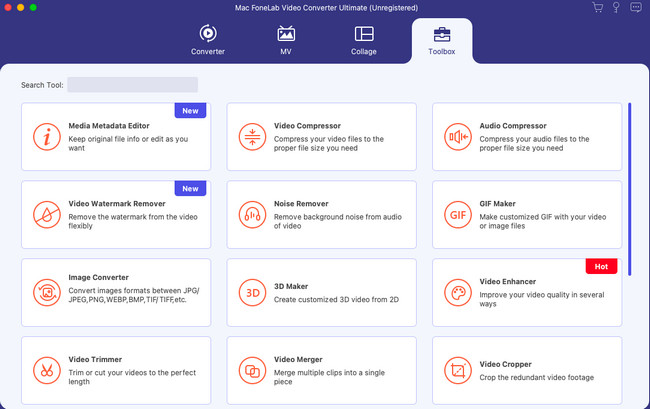The height and width of the screenshot is (409, 650).
Task: Click the Hot badge on Video Enhancer
Action: point(601,266)
